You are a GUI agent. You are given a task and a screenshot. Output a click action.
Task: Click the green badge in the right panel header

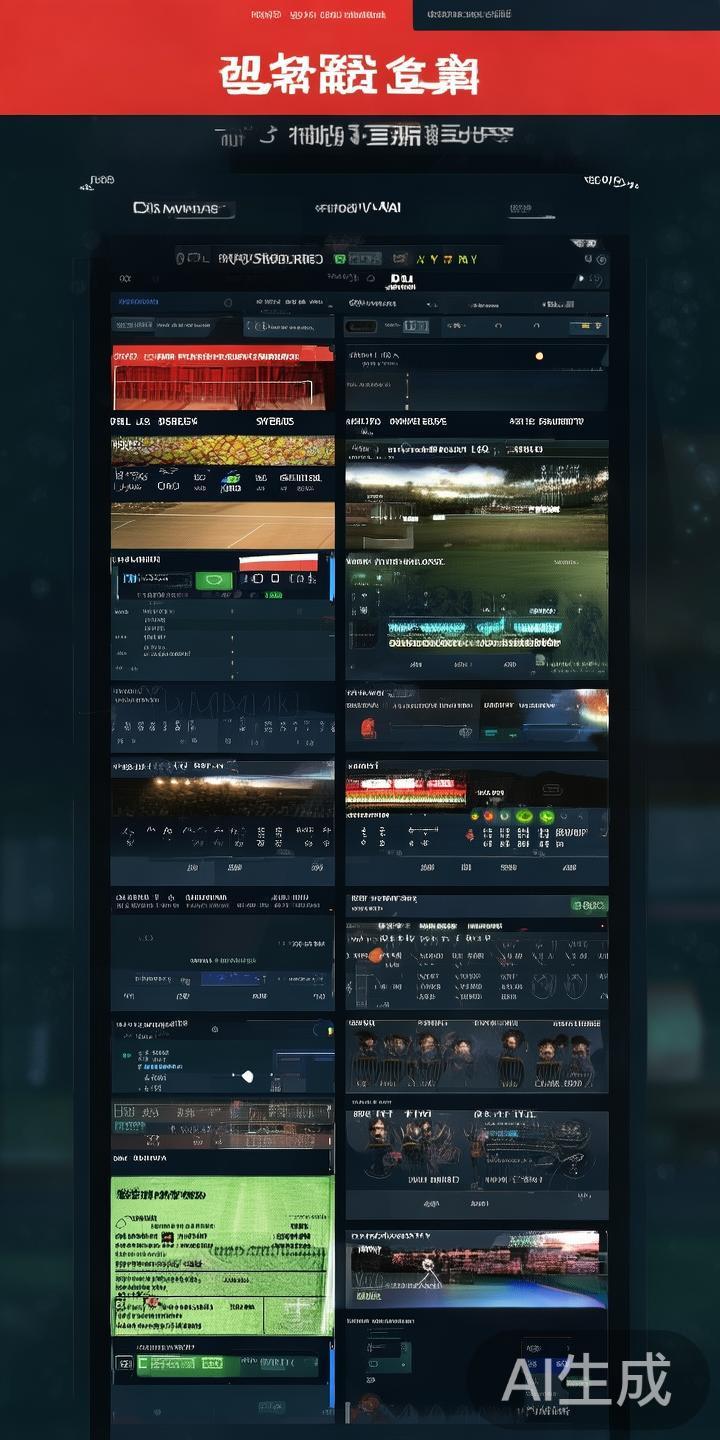[588, 905]
